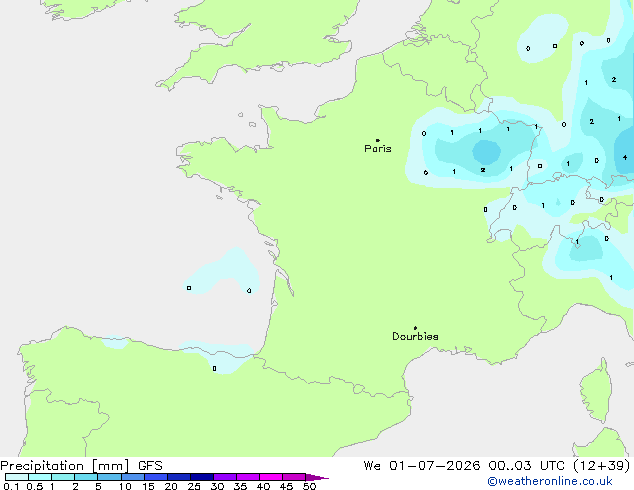This screenshot has height=490, width=634.
Task: Click the Dourbies city label
Action: pyautogui.click(x=415, y=336)
